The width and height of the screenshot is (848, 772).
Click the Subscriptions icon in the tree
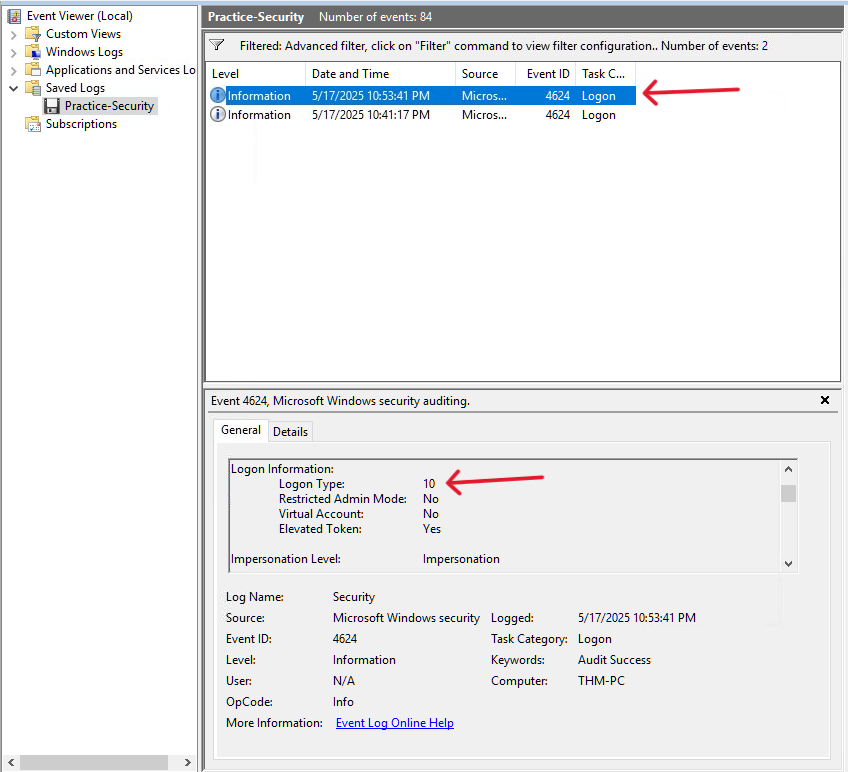pyautogui.click(x=33, y=124)
